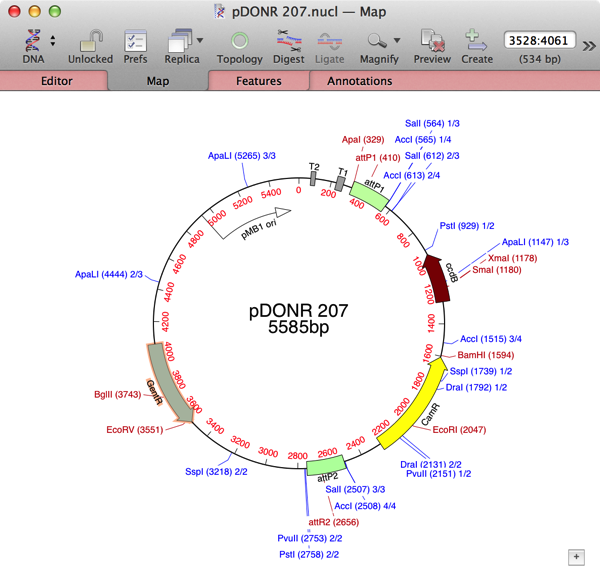Toggle the Unlocked padlock icon
The height and width of the screenshot is (581, 600).
(x=90, y=41)
